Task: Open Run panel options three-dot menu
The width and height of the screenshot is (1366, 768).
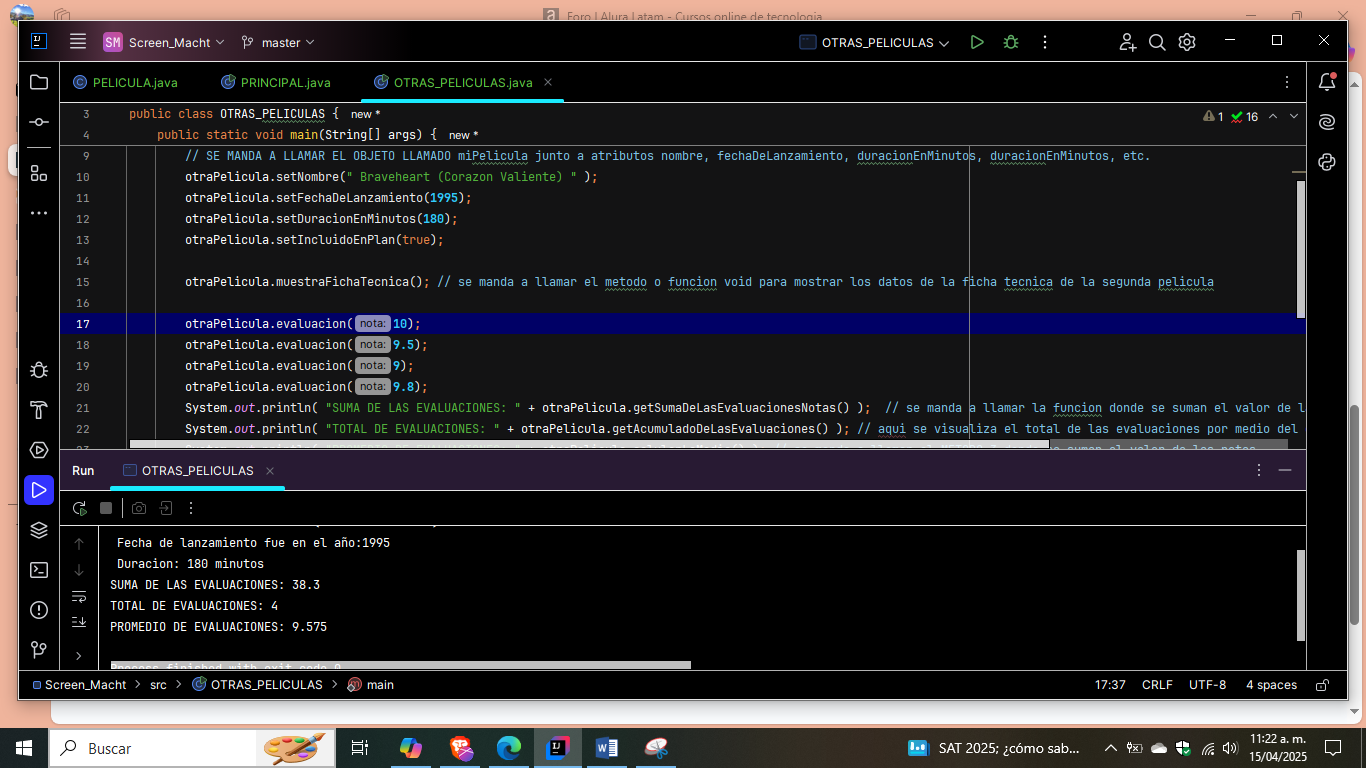Action: click(x=1258, y=470)
